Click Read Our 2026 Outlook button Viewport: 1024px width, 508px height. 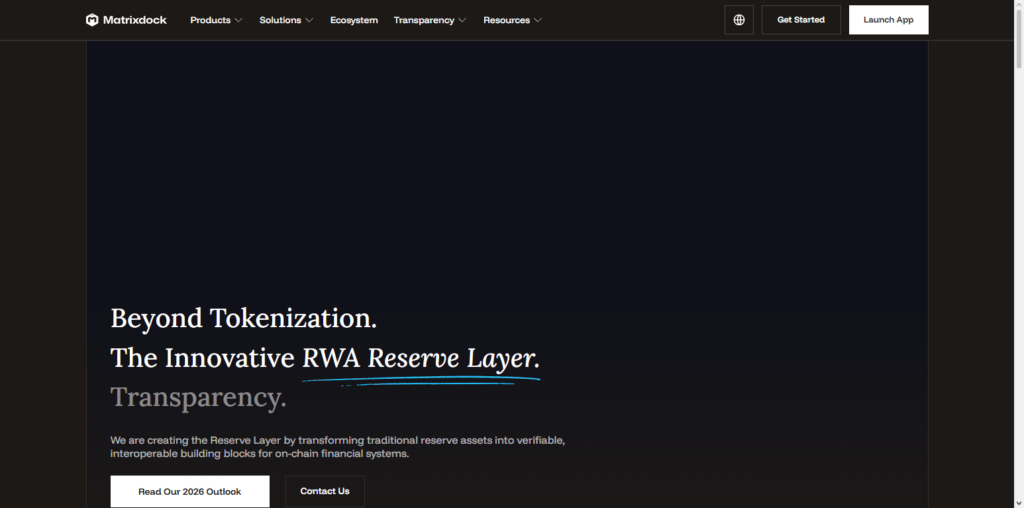pyautogui.click(x=189, y=491)
